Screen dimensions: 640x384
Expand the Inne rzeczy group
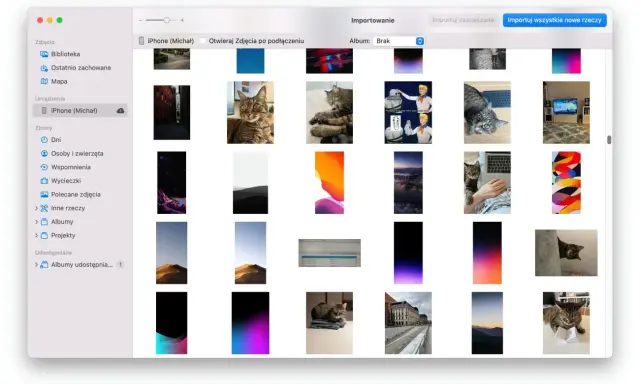click(x=36, y=208)
